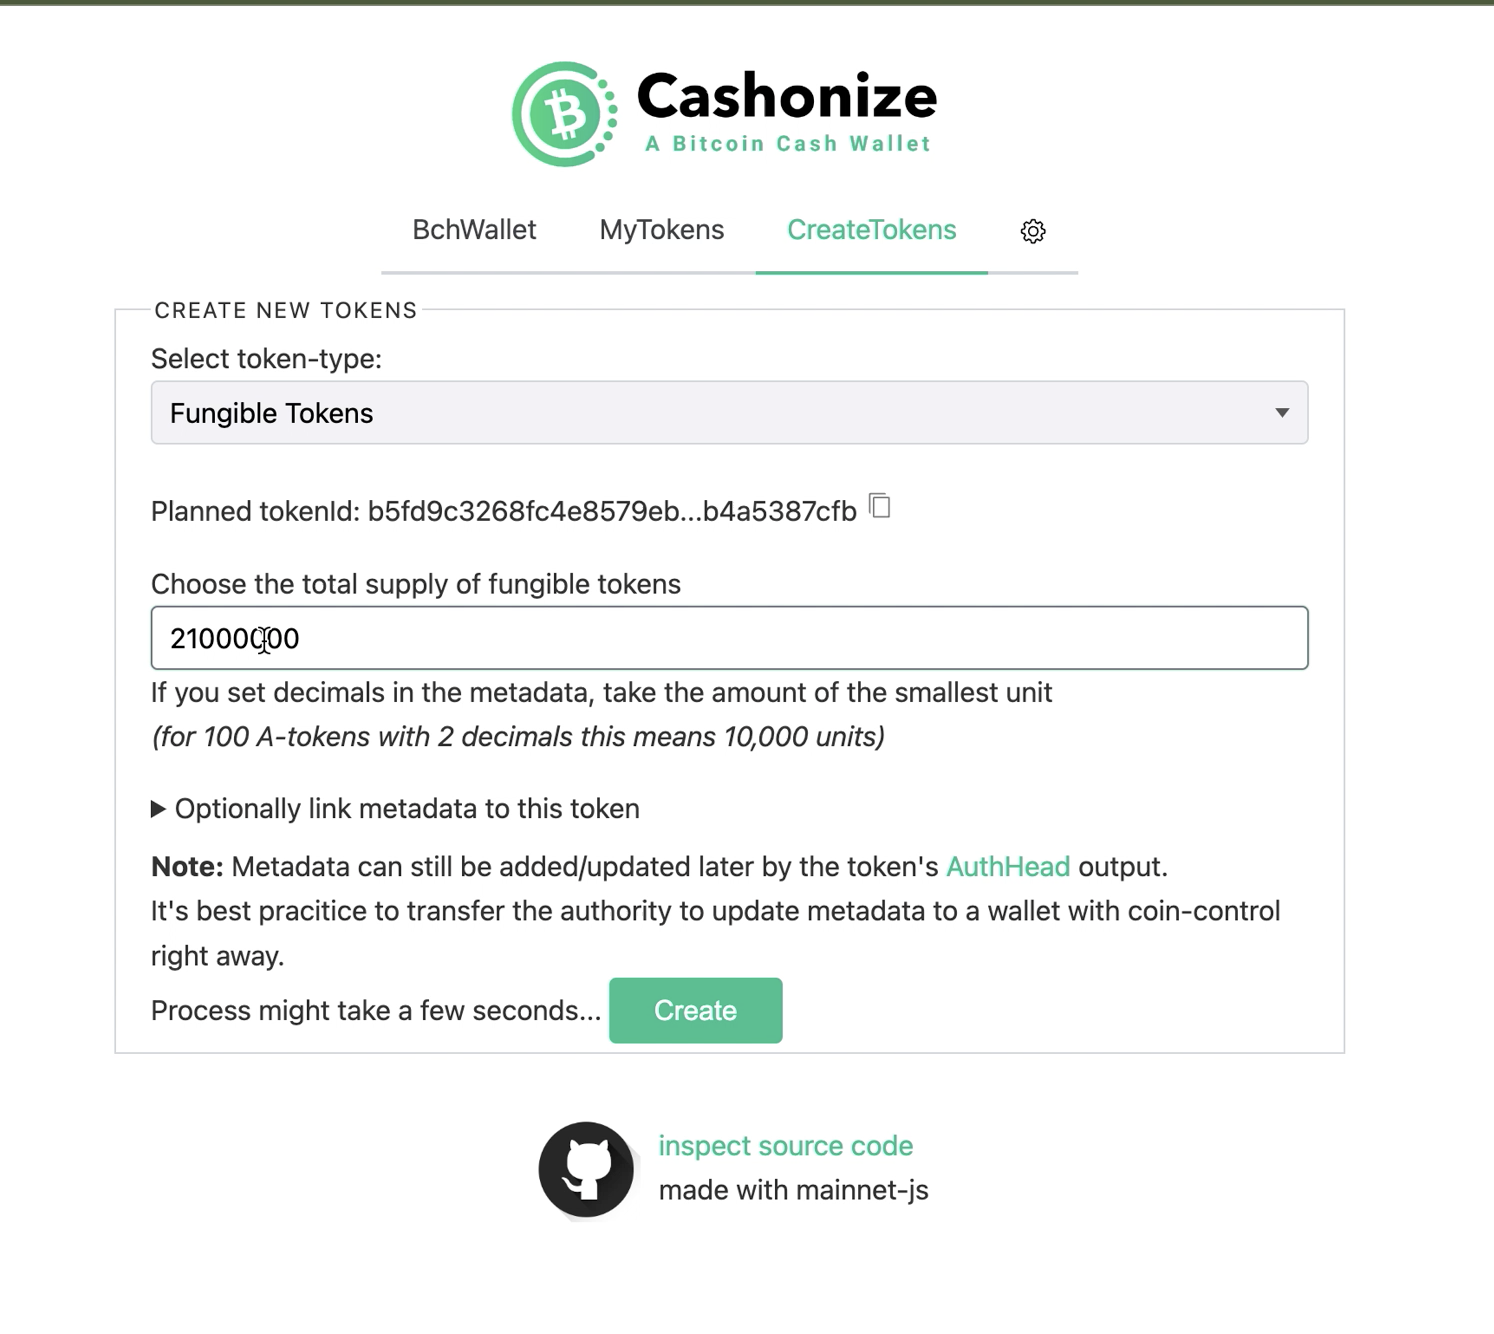Screen dimensions: 1494x1334
Task: Select the total supply input field
Action: [728, 637]
